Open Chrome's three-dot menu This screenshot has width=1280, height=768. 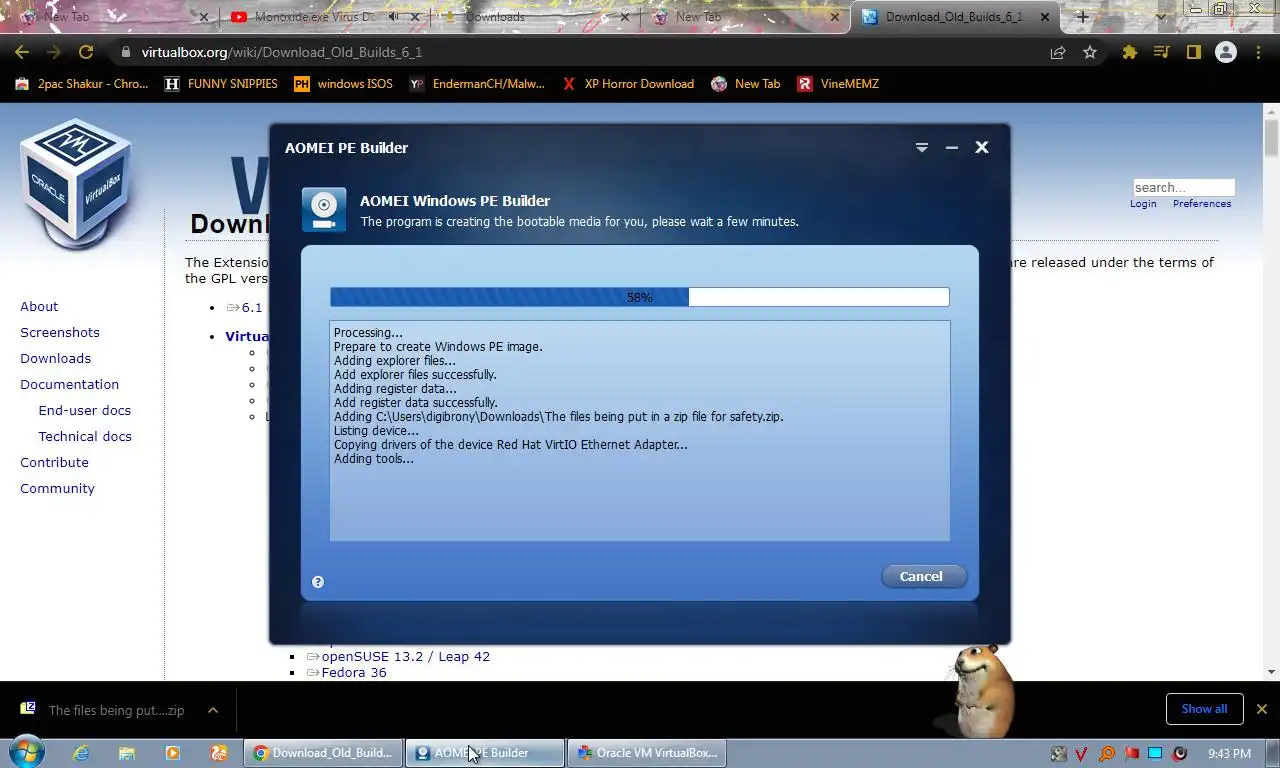pos(1258,52)
